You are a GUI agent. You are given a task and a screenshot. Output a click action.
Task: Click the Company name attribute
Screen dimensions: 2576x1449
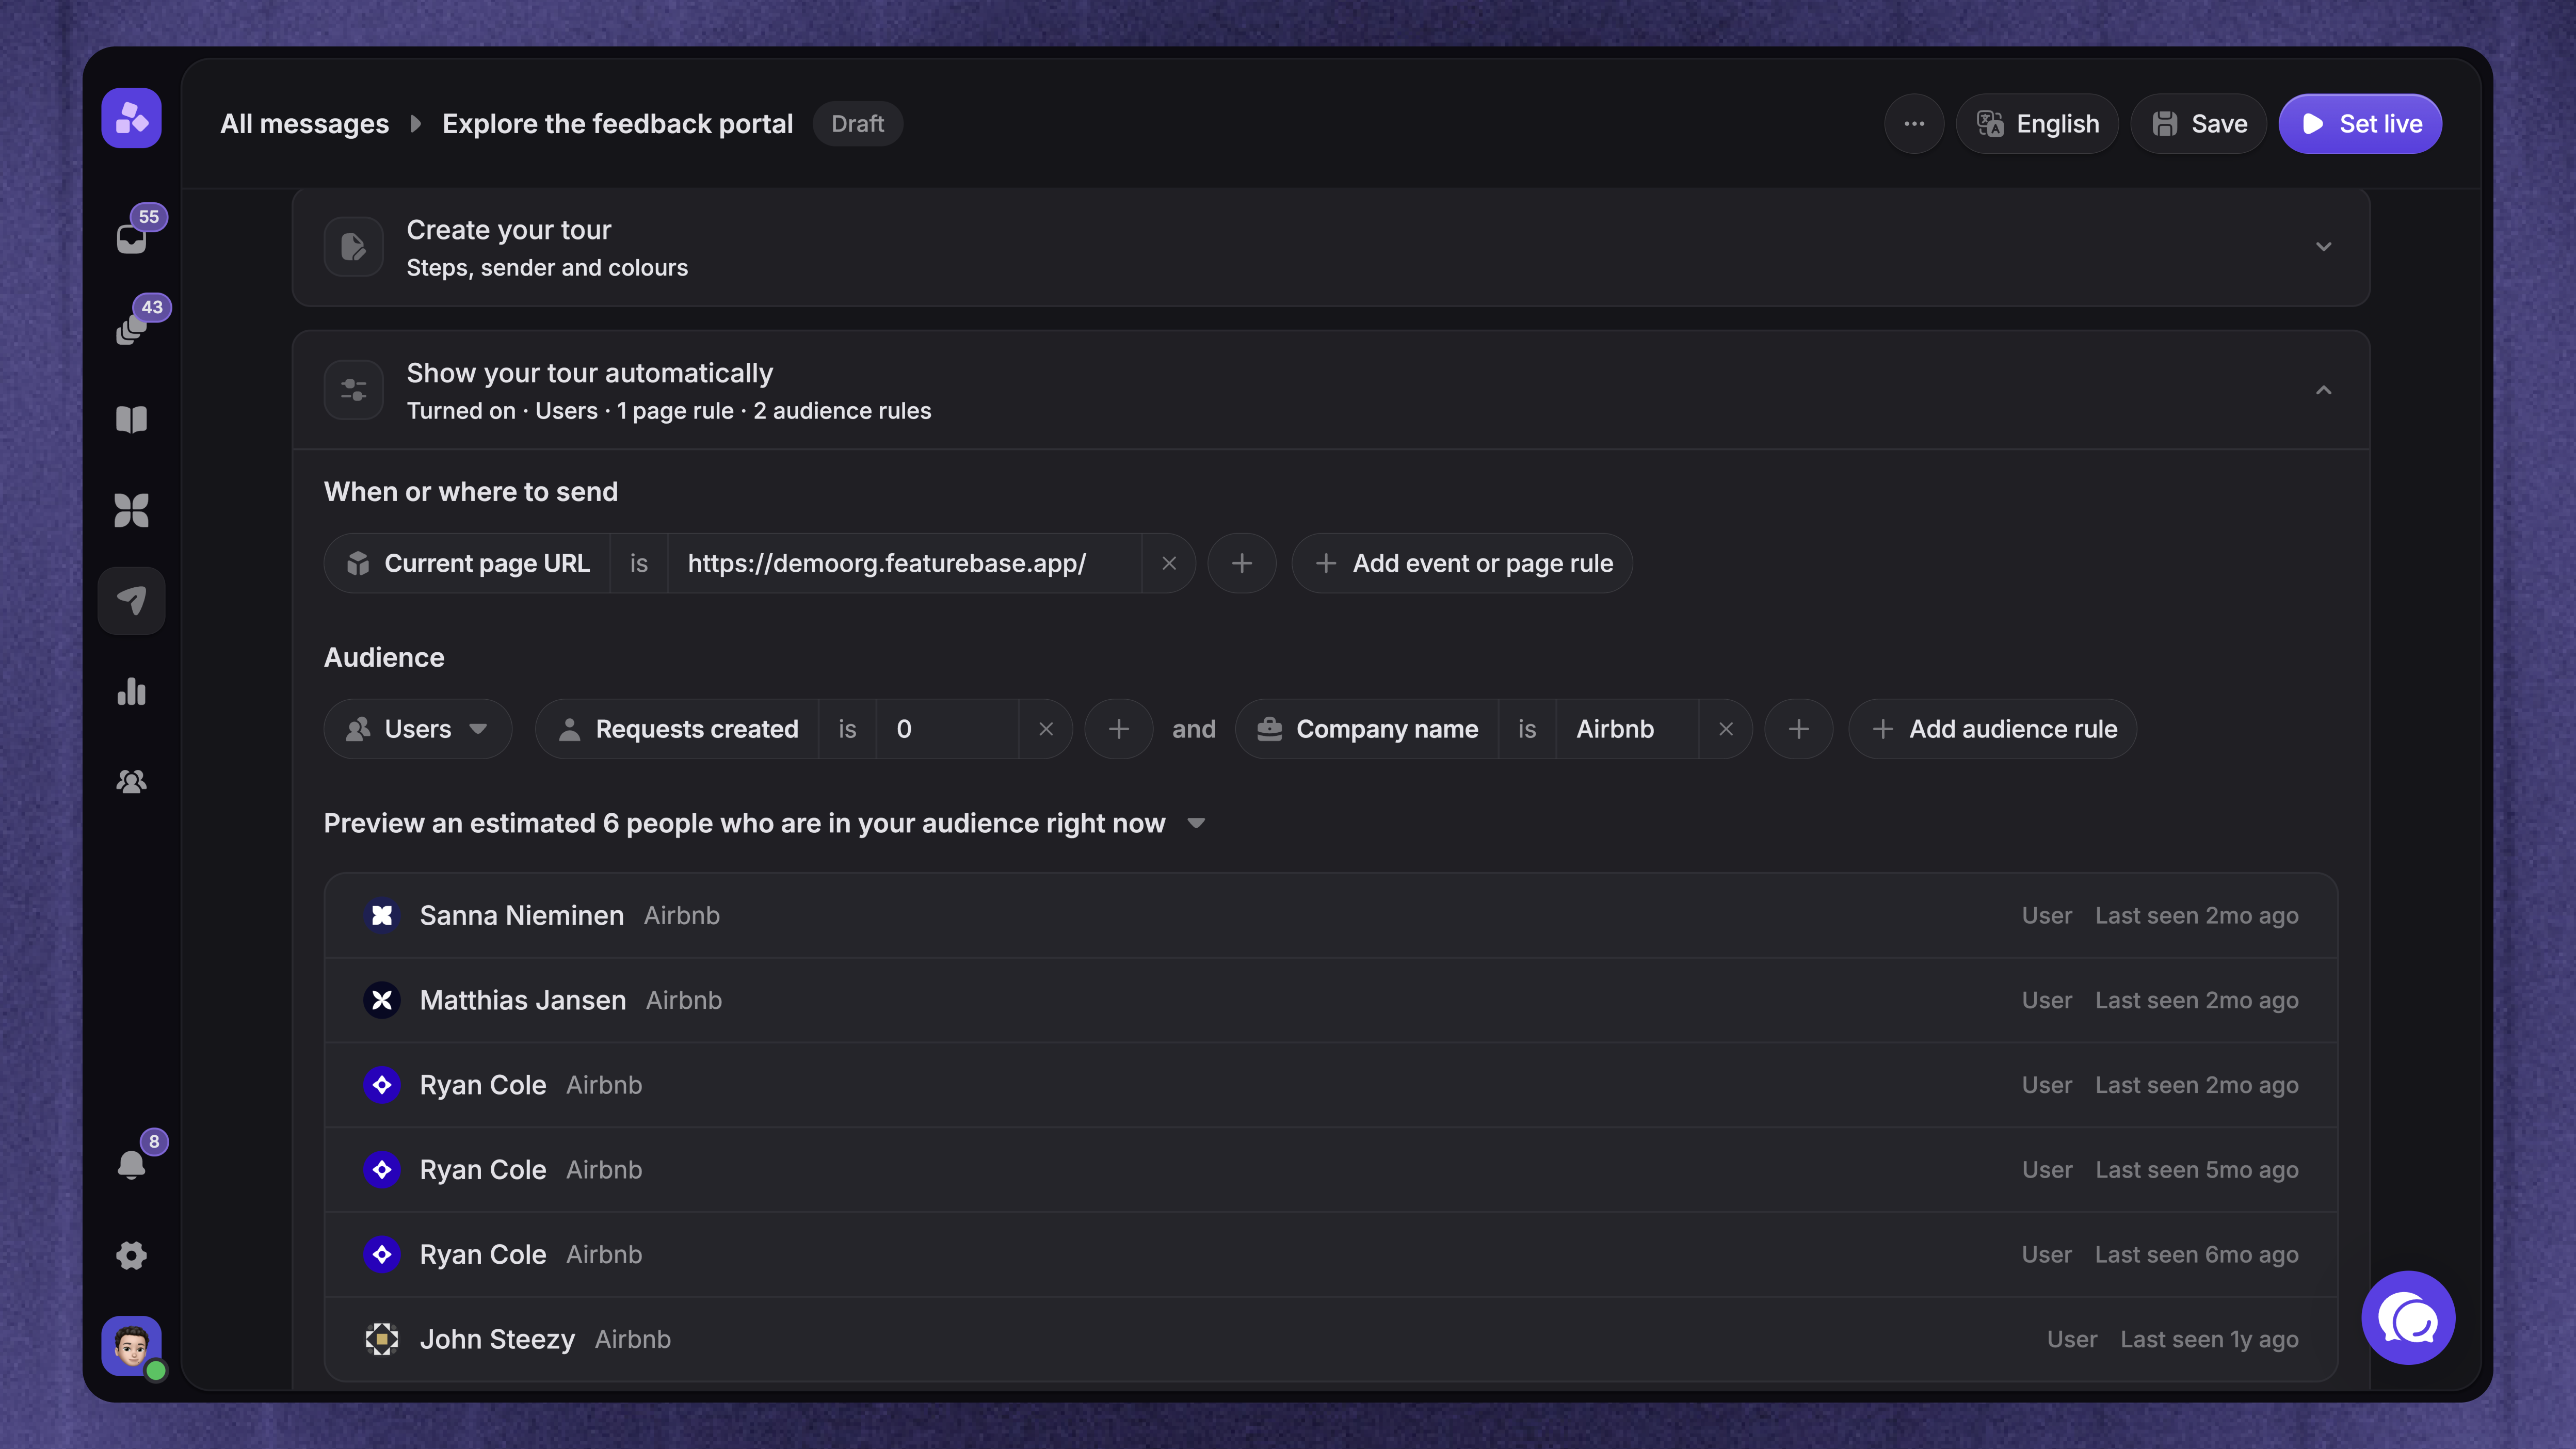[1368, 729]
